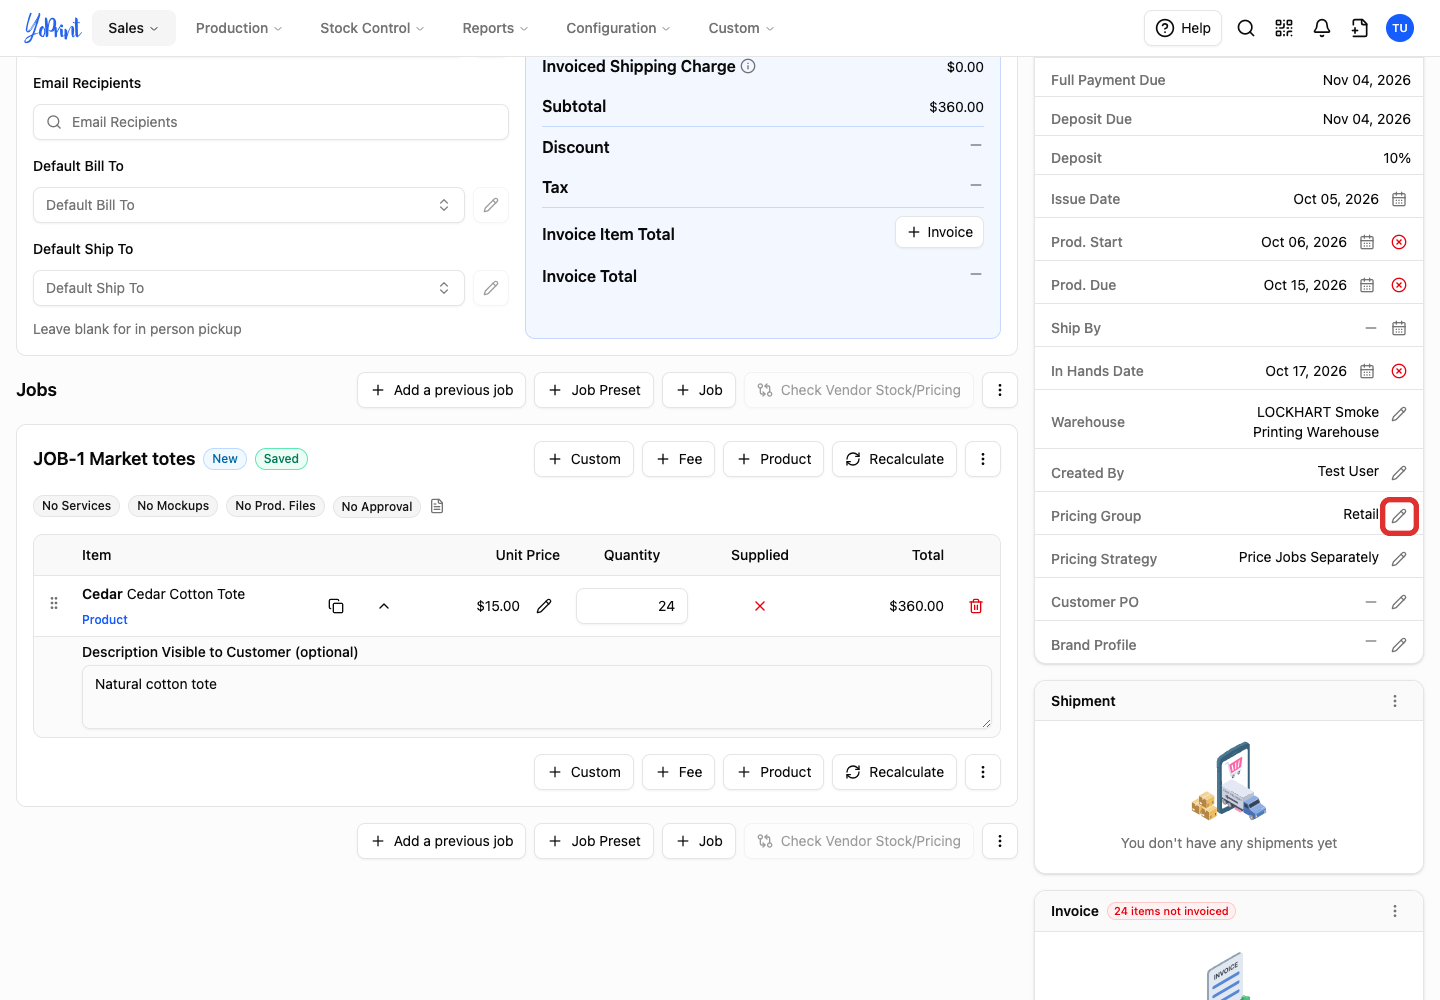Open the Reports menu

pyautogui.click(x=495, y=28)
